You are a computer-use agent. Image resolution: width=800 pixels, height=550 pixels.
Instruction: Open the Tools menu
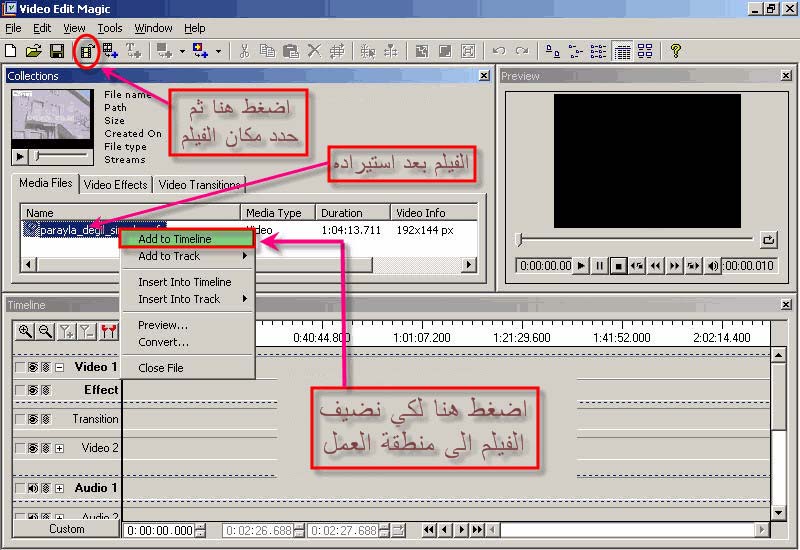pos(110,28)
